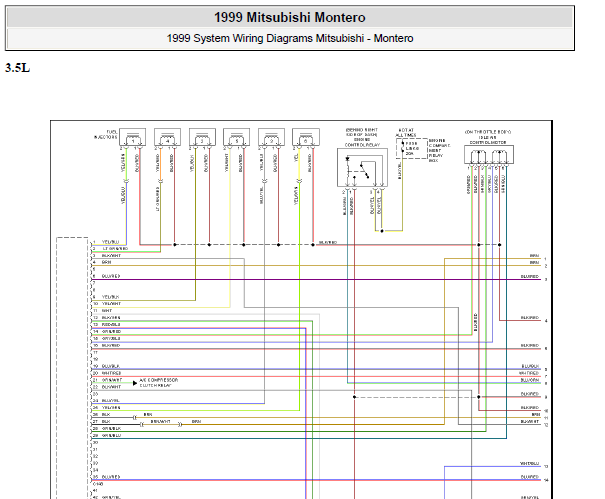Click connector pin 9 'YEL/BLK' label

point(110,297)
